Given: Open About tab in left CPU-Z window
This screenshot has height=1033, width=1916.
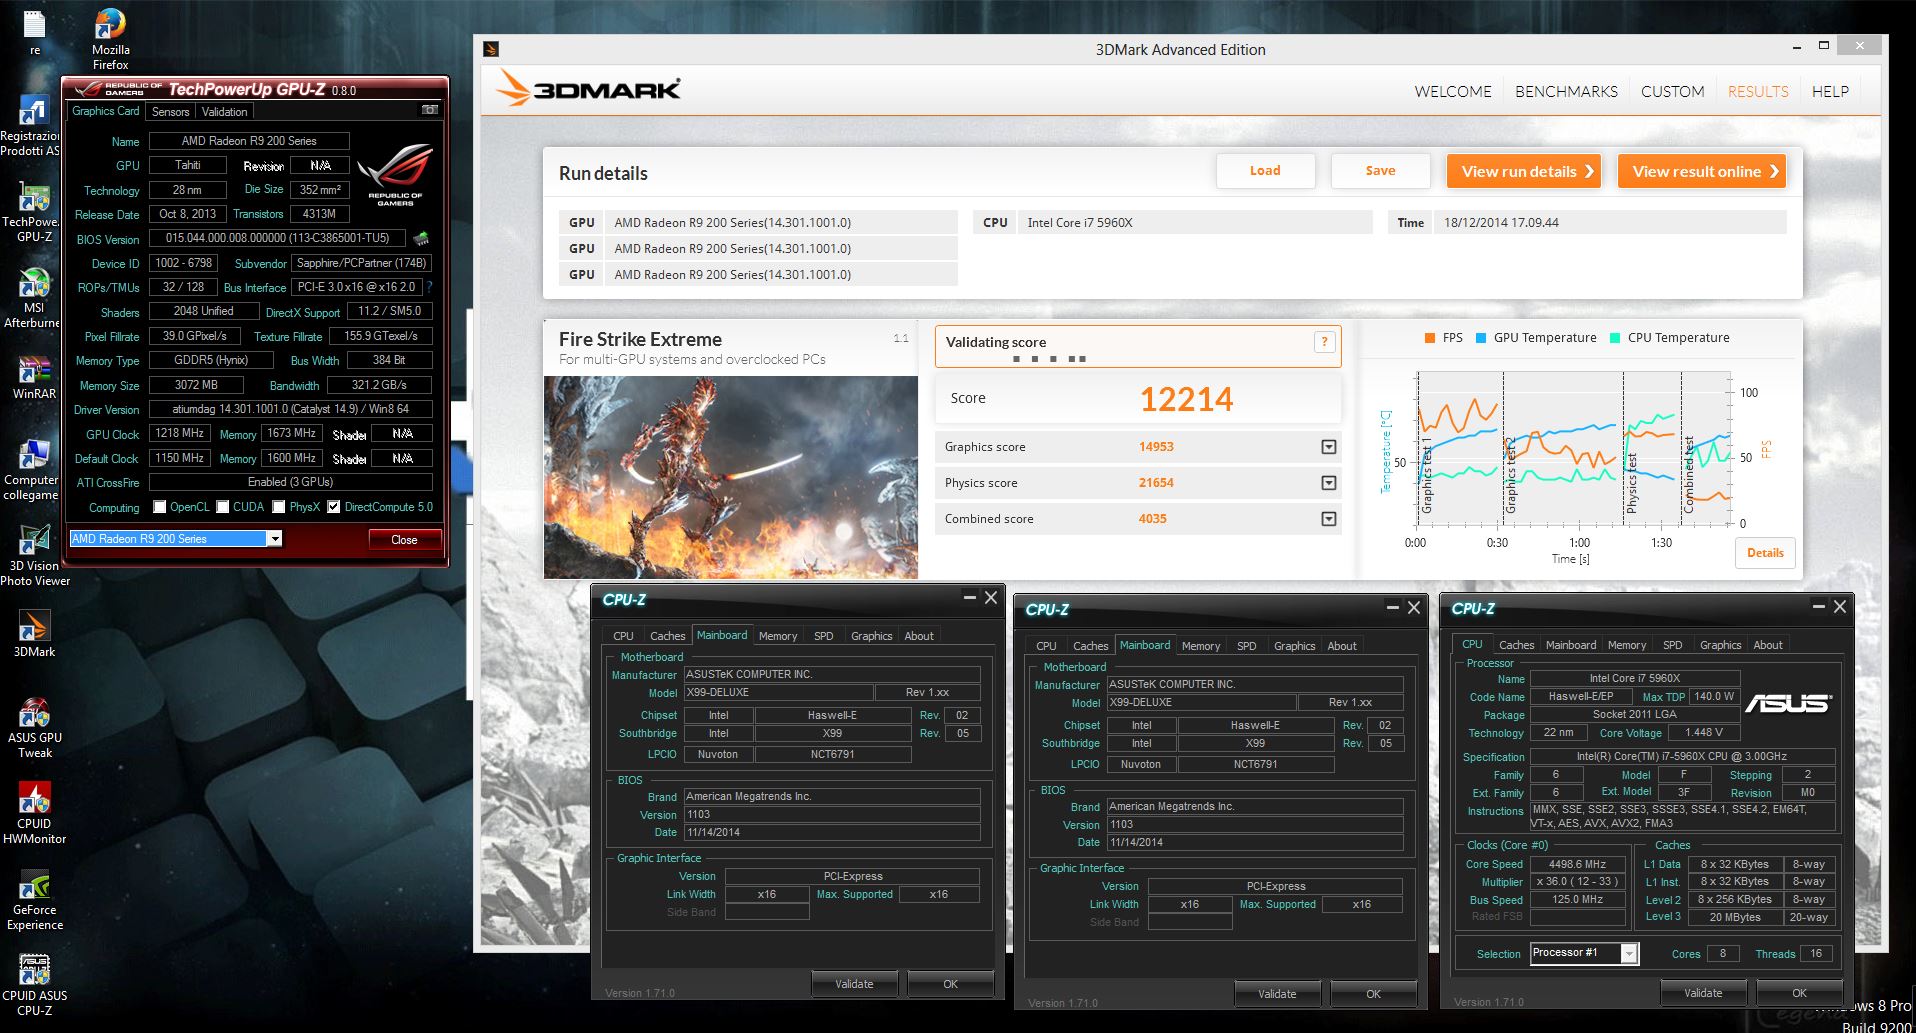Looking at the screenshot, I should 918,636.
